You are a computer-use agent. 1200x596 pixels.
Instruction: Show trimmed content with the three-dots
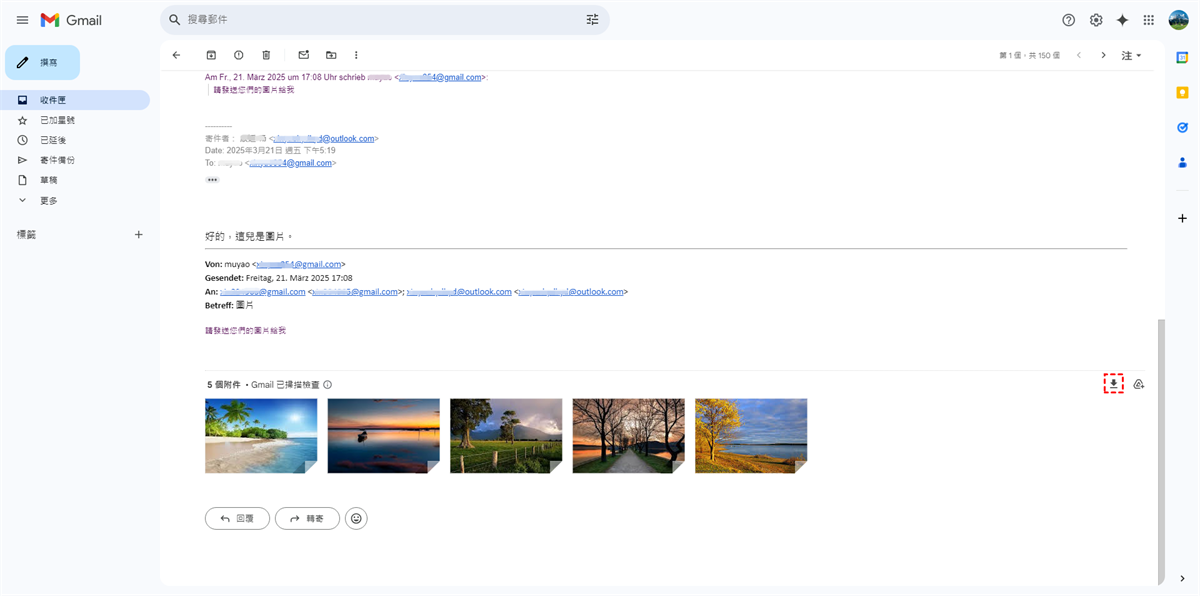(212, 180)
